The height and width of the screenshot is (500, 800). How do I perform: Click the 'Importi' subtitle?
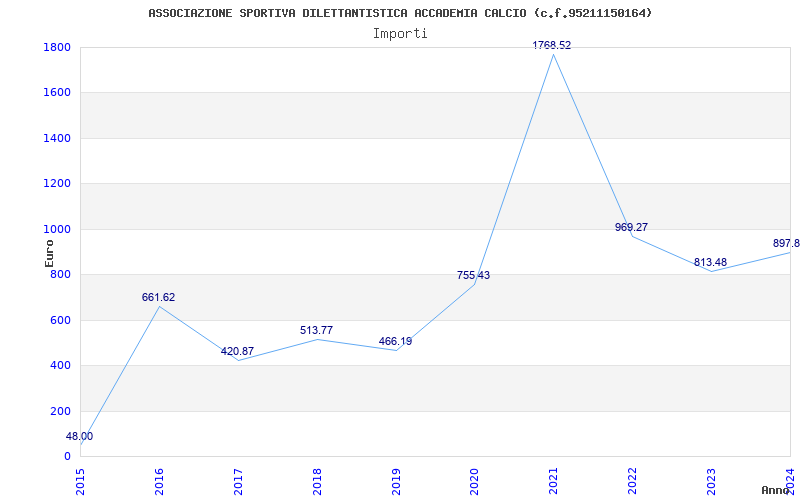click(x=400, y=34)
